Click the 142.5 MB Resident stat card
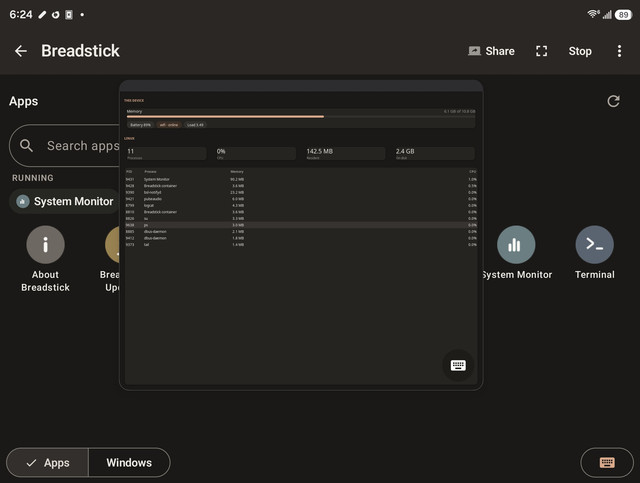 (345, 154)
